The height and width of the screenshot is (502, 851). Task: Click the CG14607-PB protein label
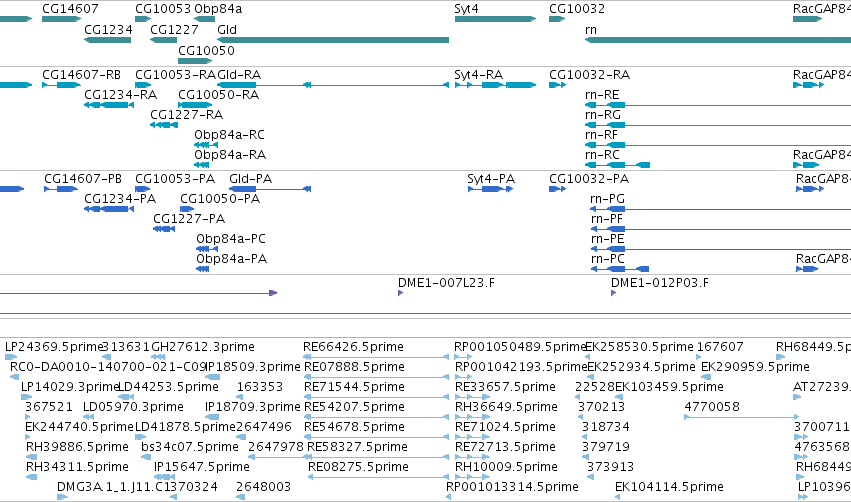point(83,179)
